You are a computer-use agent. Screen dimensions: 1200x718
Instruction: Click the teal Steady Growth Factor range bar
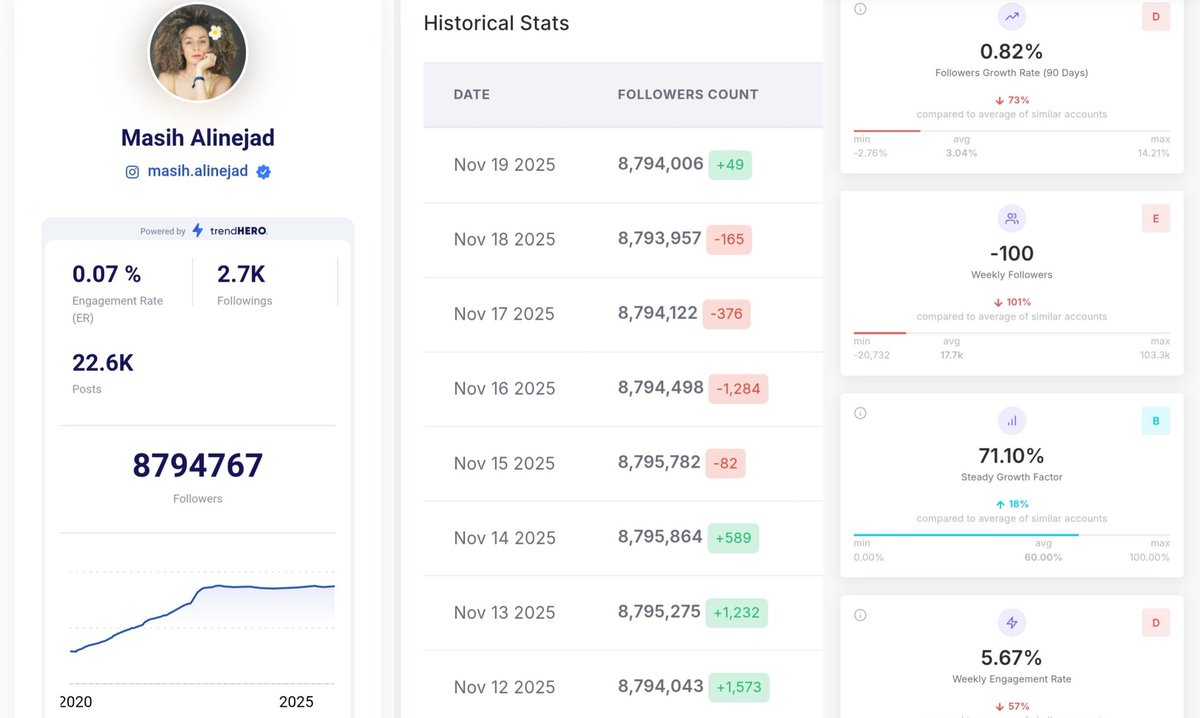(x=966, y=534)
